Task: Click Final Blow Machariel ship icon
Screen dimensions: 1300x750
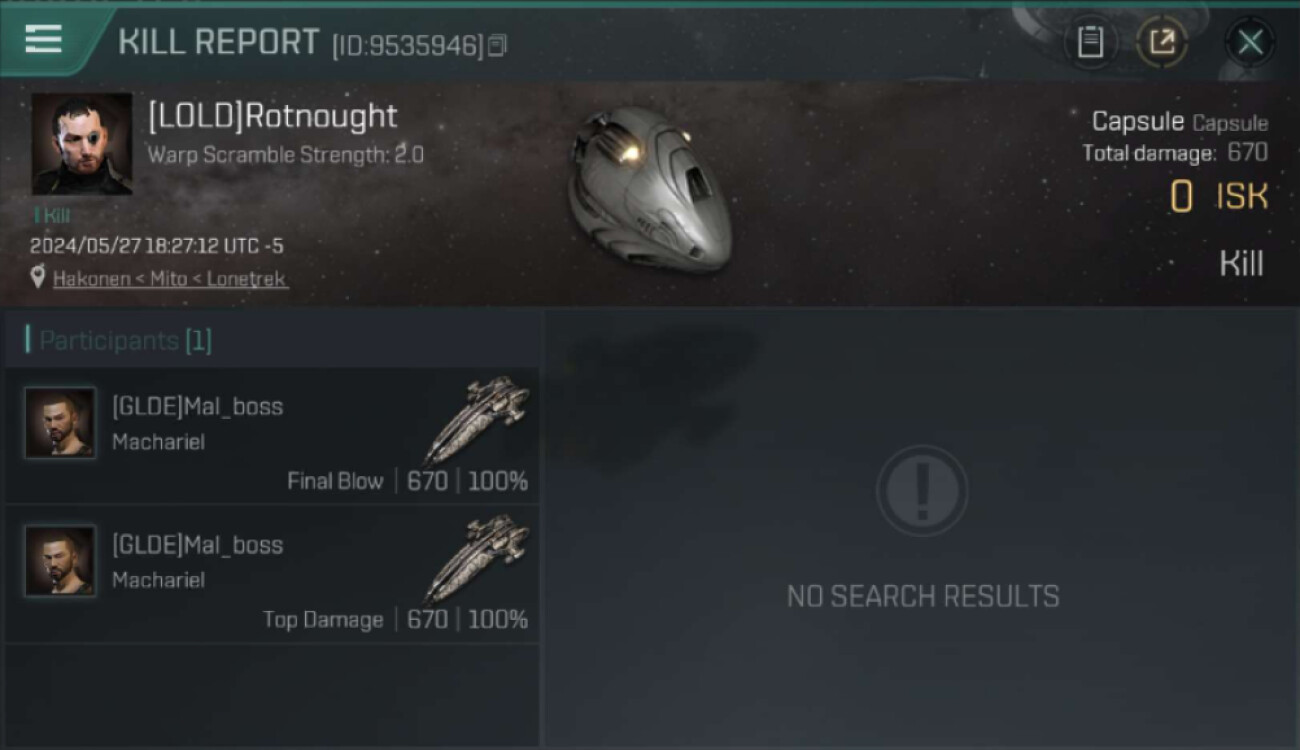Action: point(478,418)
